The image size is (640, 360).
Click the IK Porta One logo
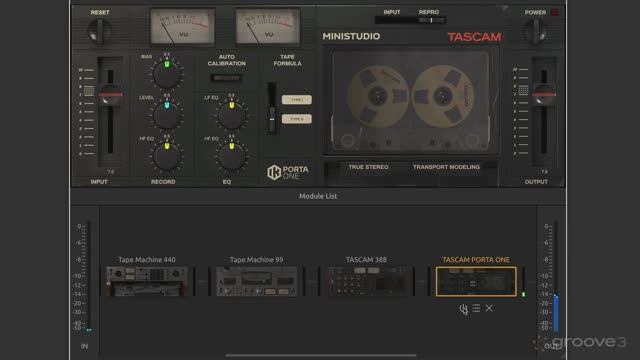[x=288, y=172]
